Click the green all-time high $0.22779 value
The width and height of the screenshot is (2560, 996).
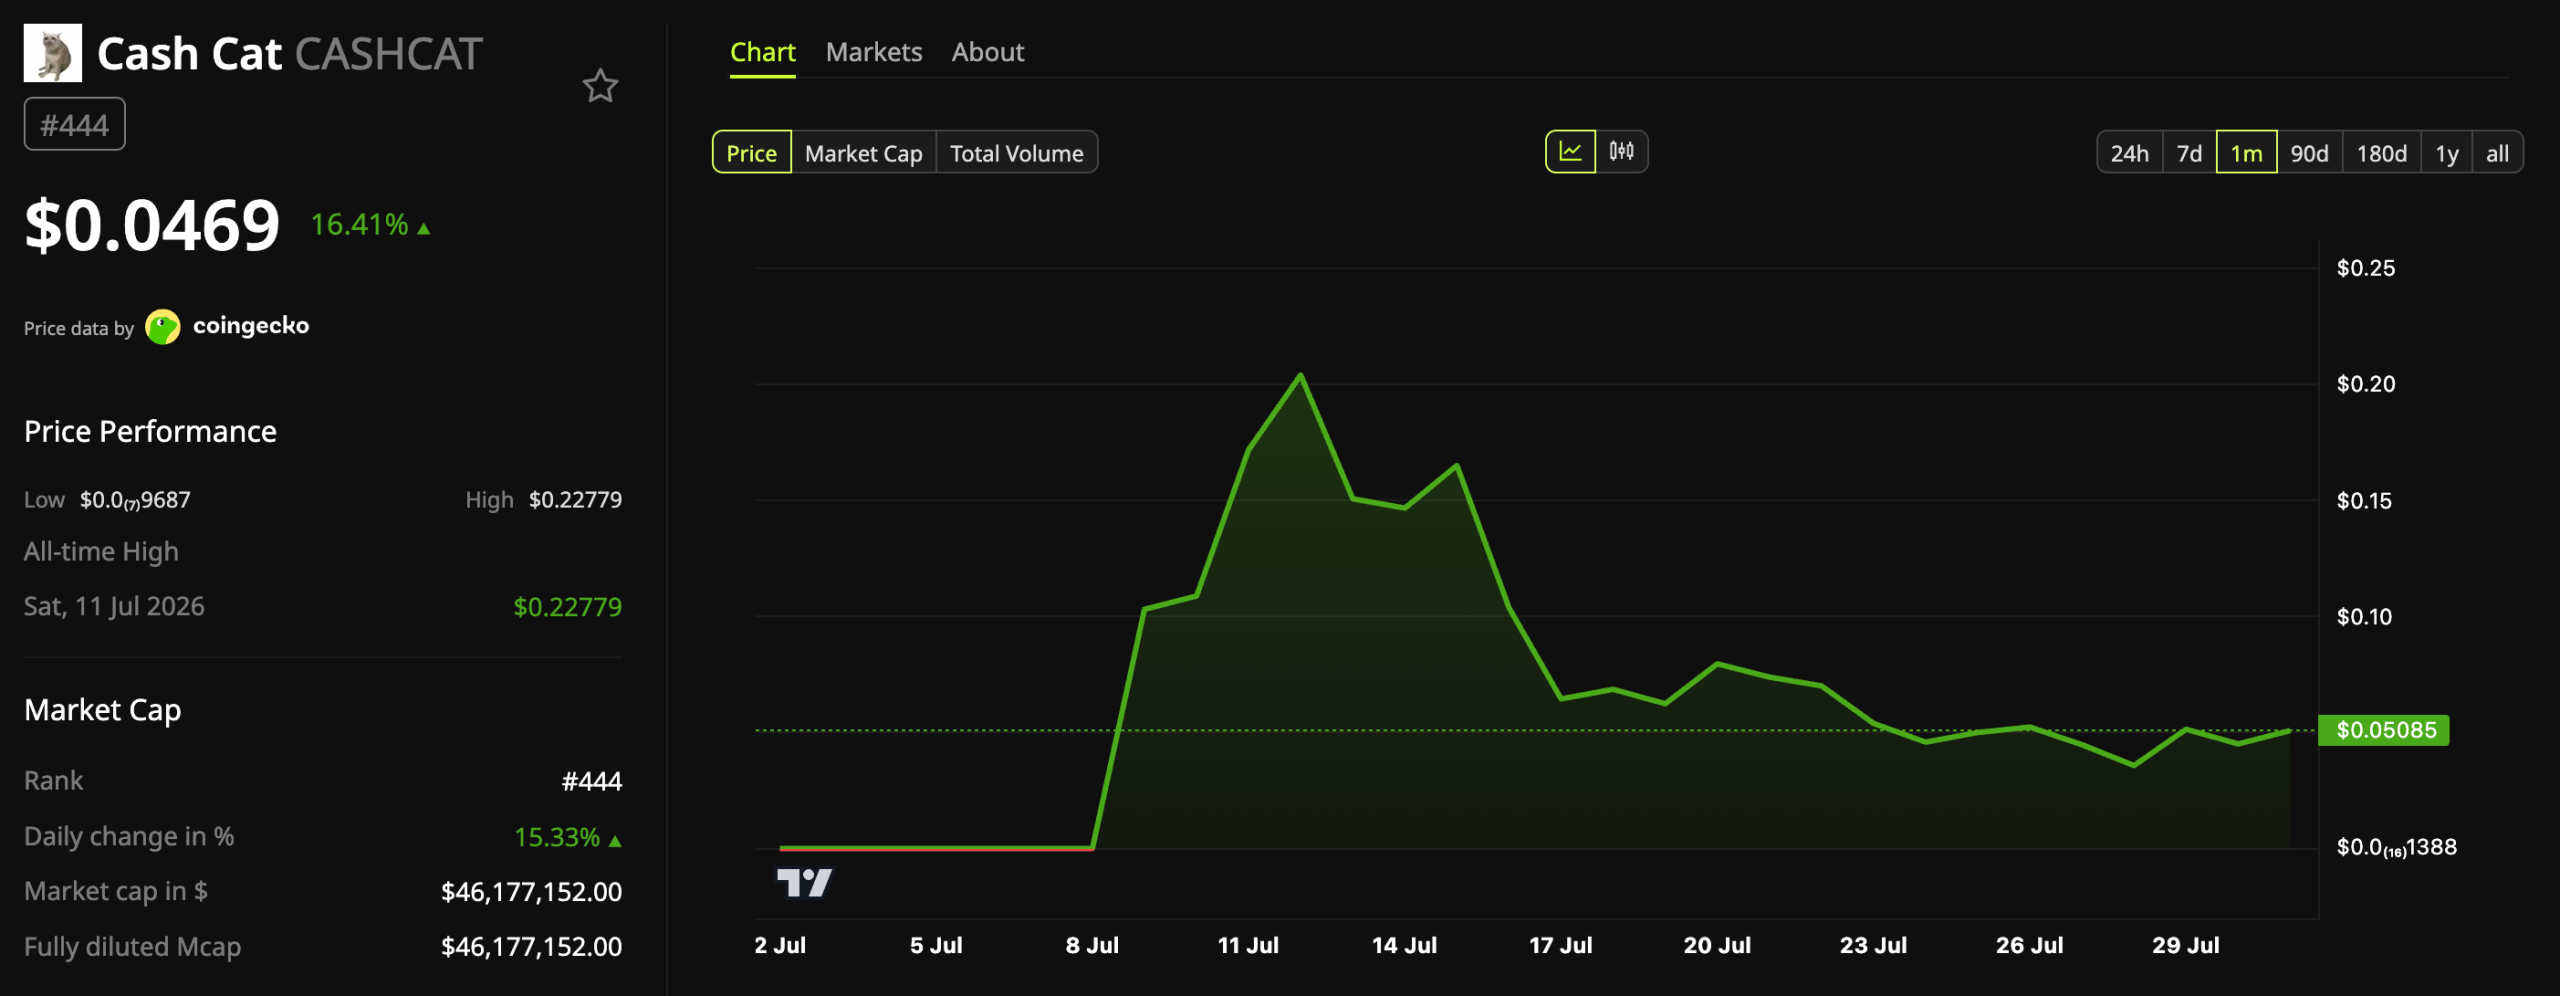[567, 607]
